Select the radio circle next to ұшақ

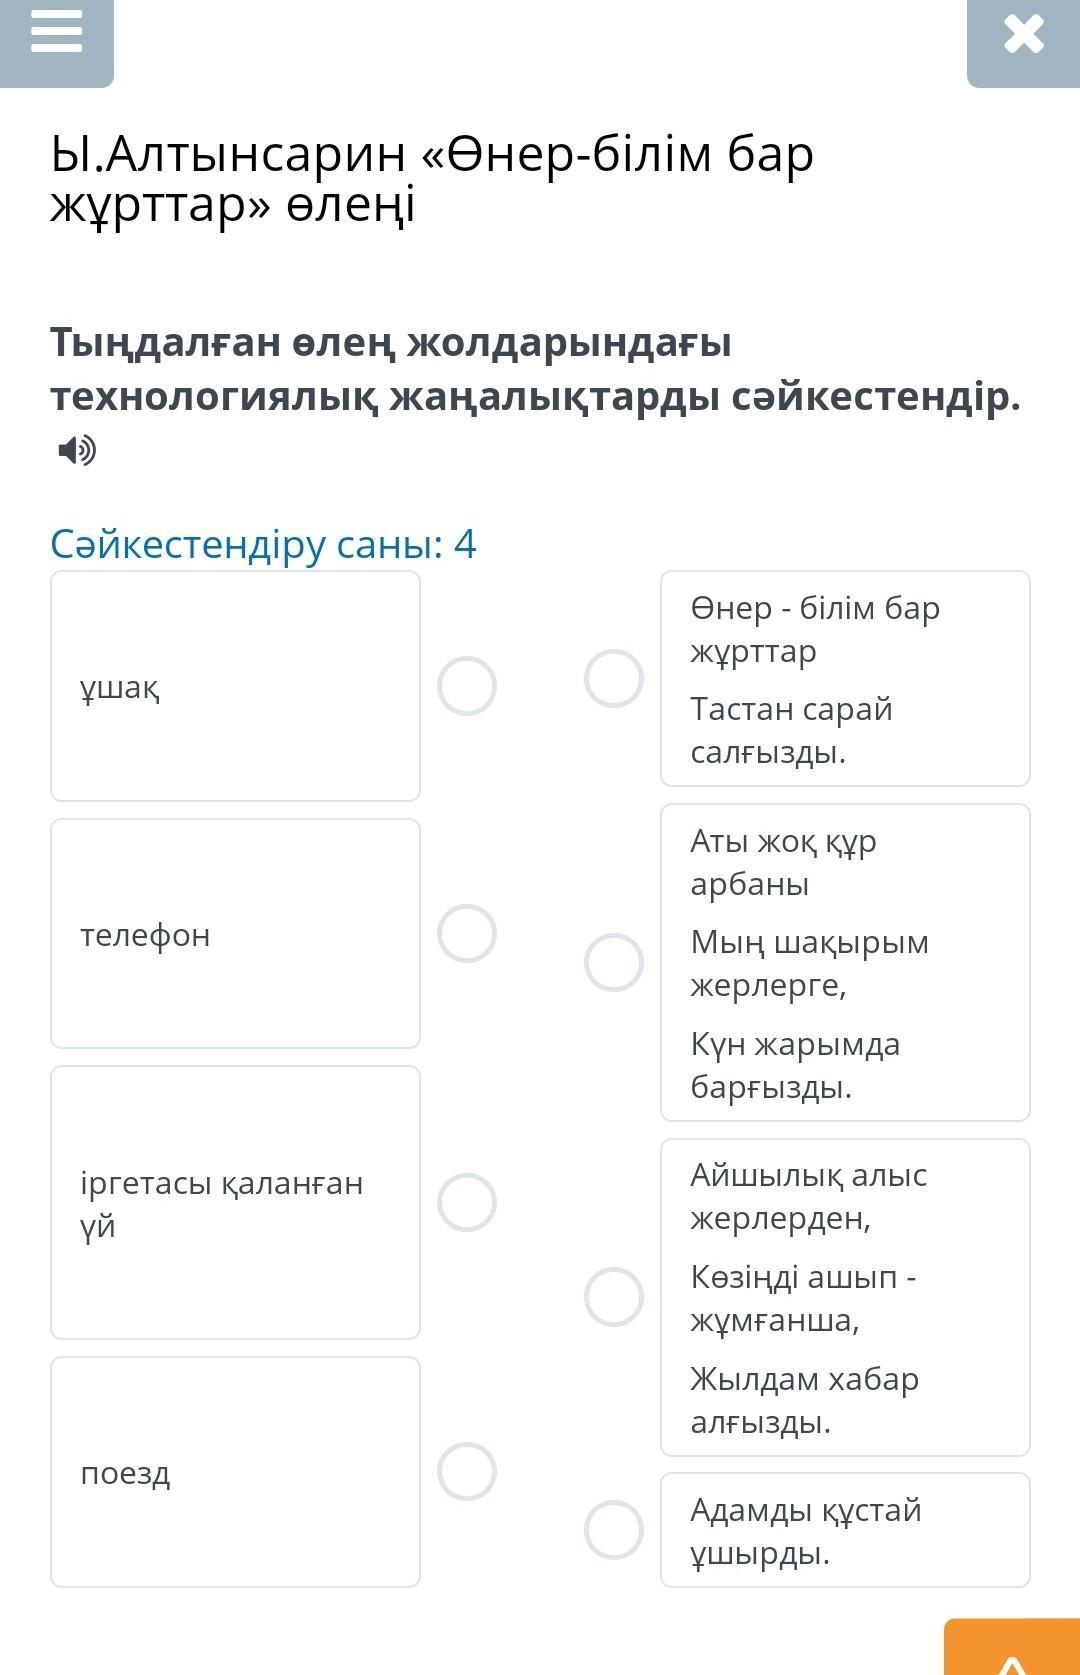467,686
